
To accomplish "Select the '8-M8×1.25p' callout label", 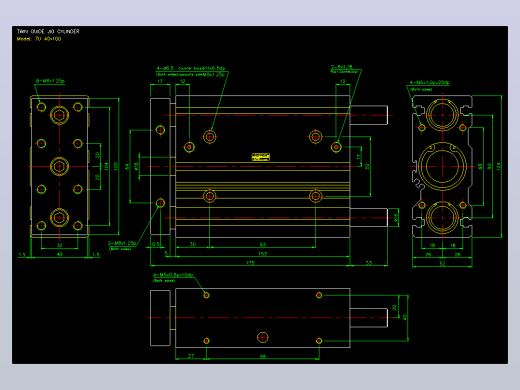I will click(50, 81).
